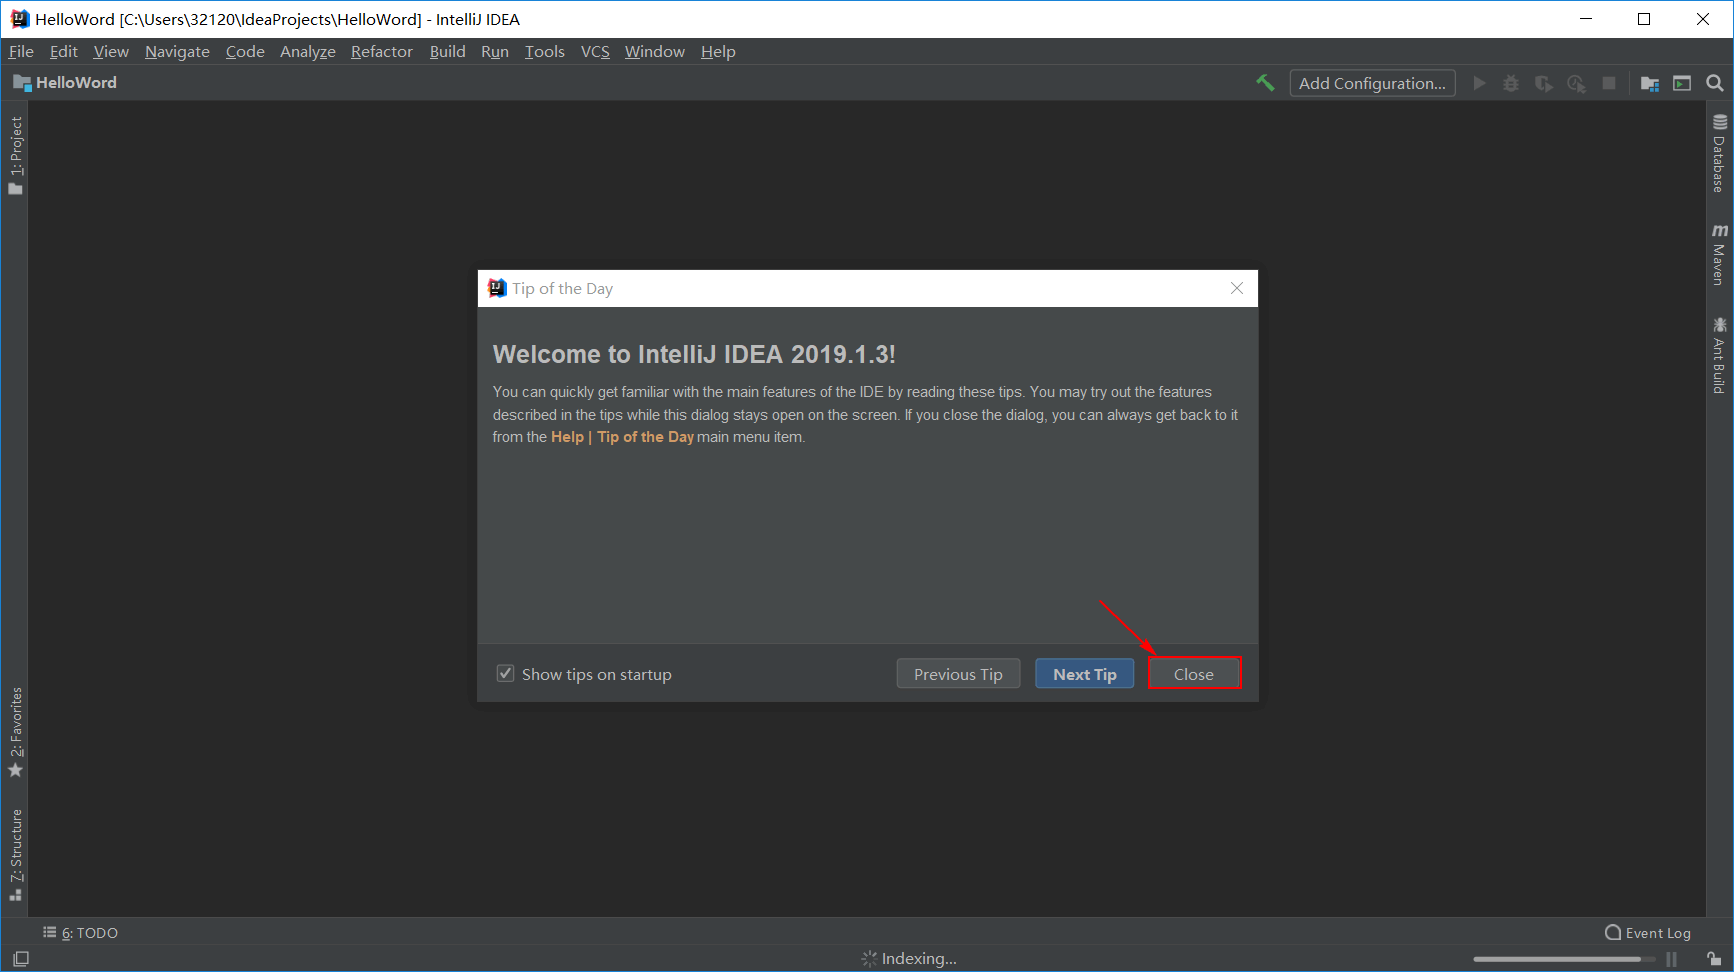Open the 6: TODO tool window
The width and height of the screenshot is (1734, 972).
pos(80,932)
